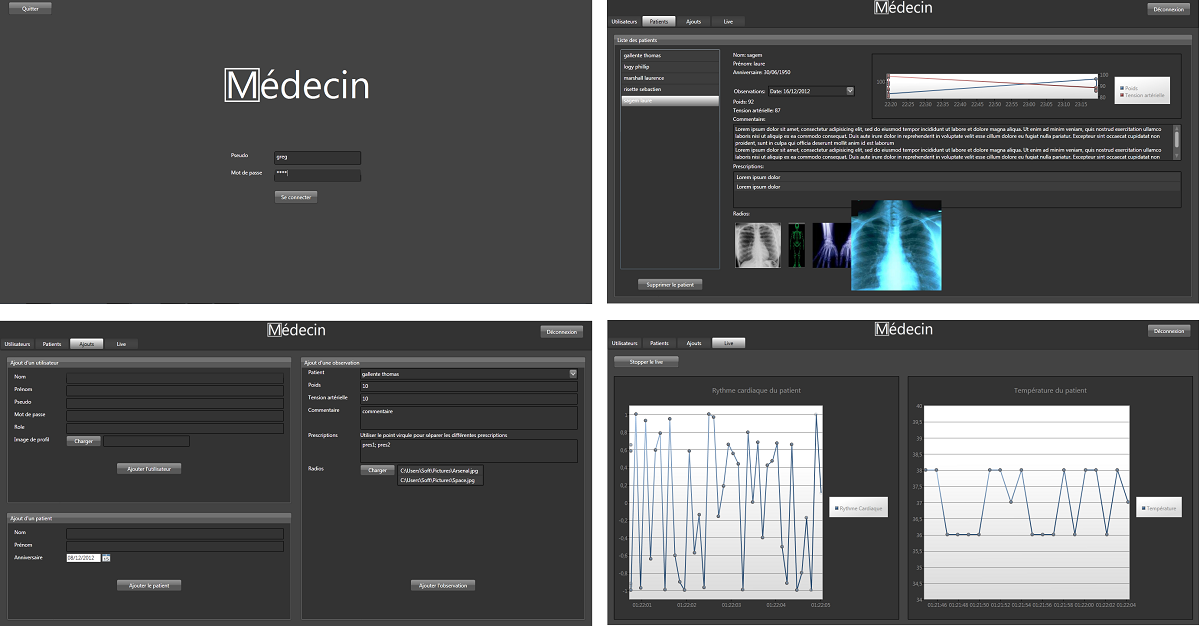Expand the Observations date dropdown

click(x=850, y=91)
